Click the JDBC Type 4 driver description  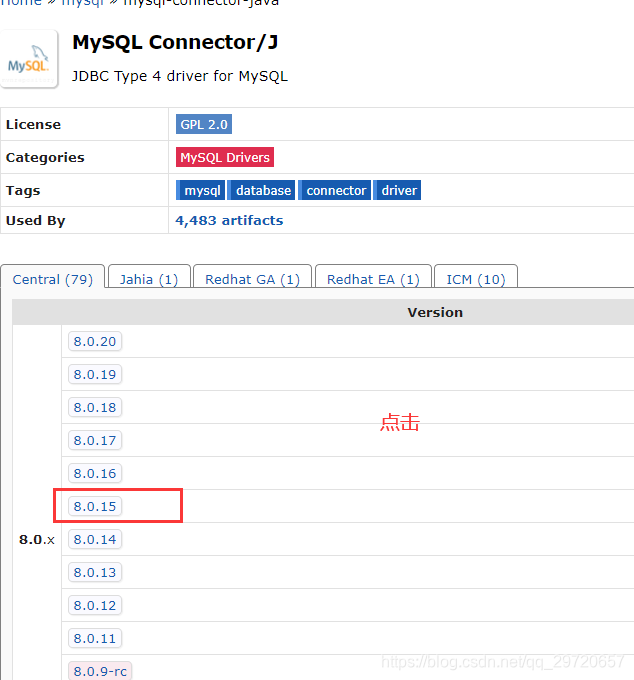(180, 76)
